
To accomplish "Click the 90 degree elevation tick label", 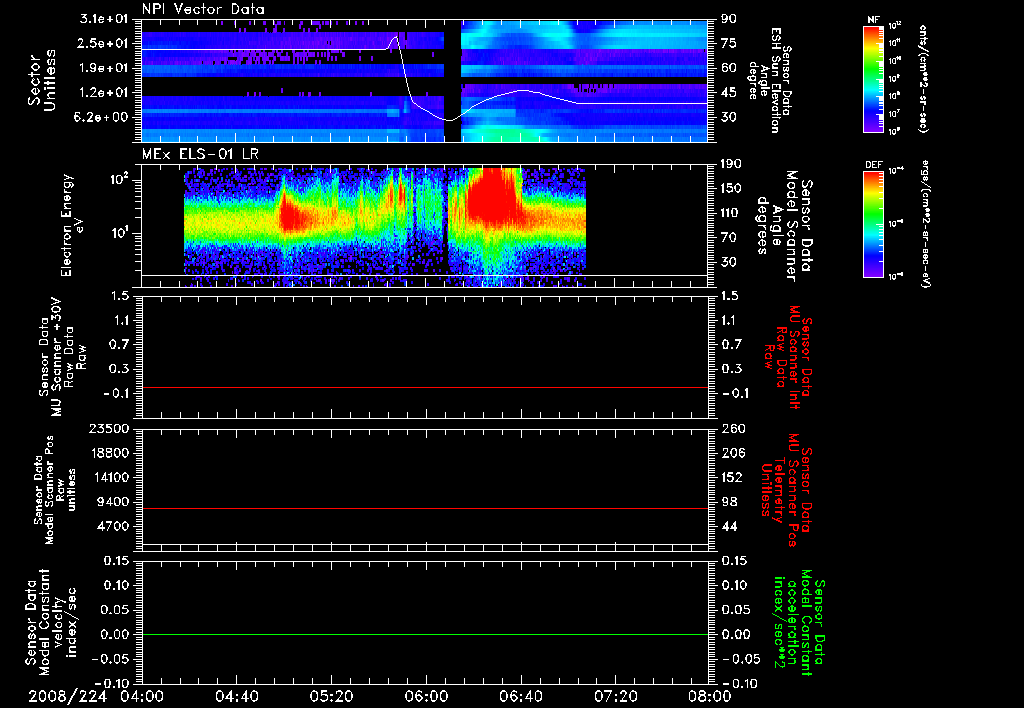I will click(729, 19).
